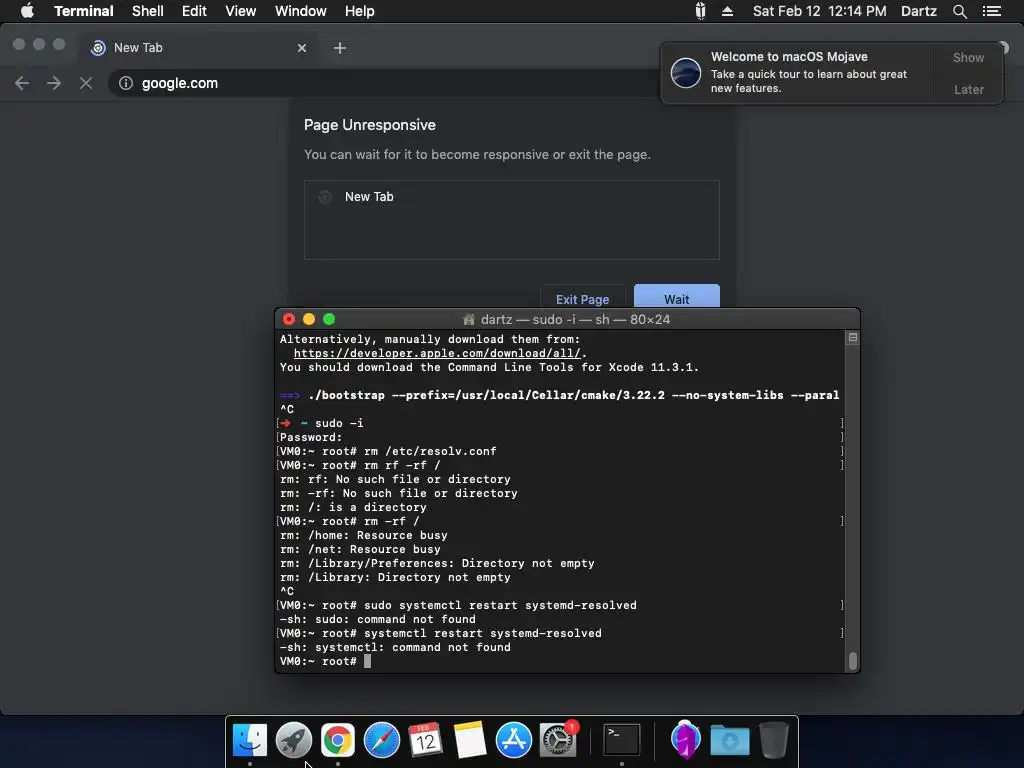Open the Window menu
The image size is (1024, 768).
300,11
